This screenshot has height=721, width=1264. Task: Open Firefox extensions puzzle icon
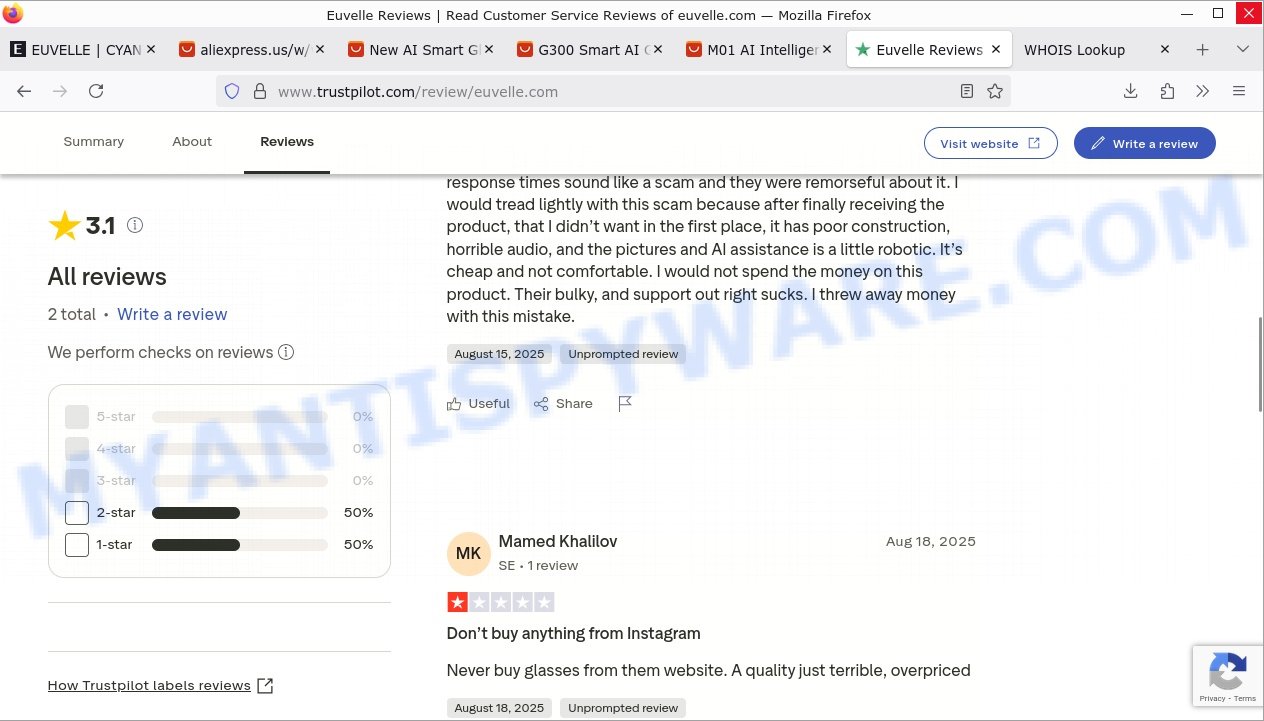[x=1167, y=91]
